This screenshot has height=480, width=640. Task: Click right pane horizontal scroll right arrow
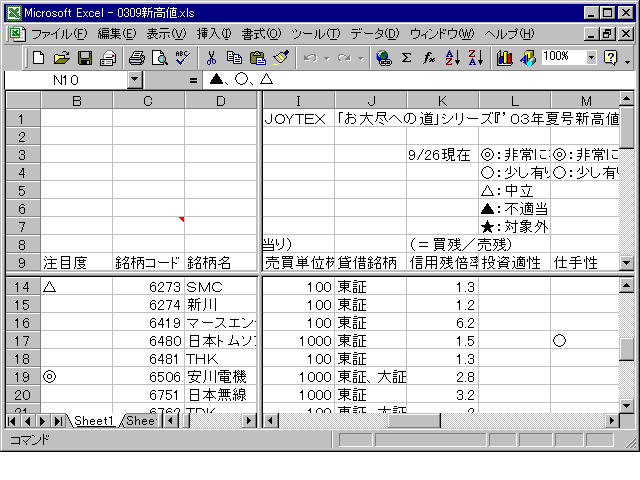[611, 421]
